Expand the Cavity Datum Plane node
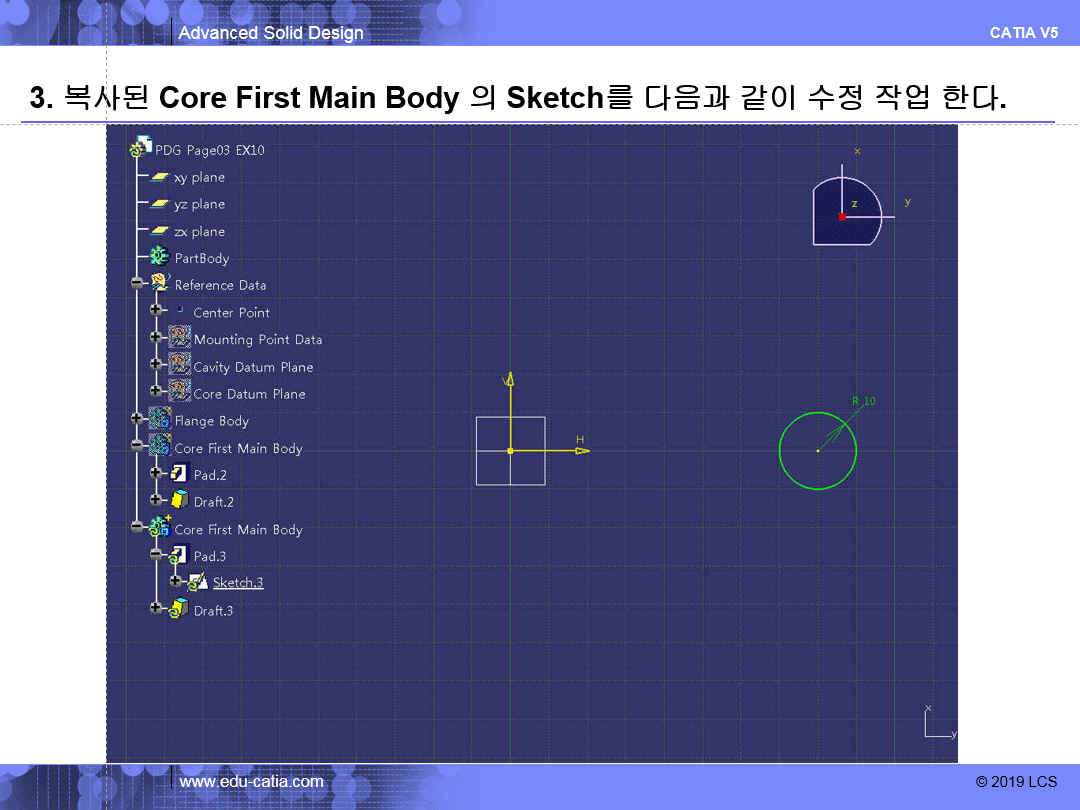The width and height of the screenshot is (1080, 810). tap(156, 366)
